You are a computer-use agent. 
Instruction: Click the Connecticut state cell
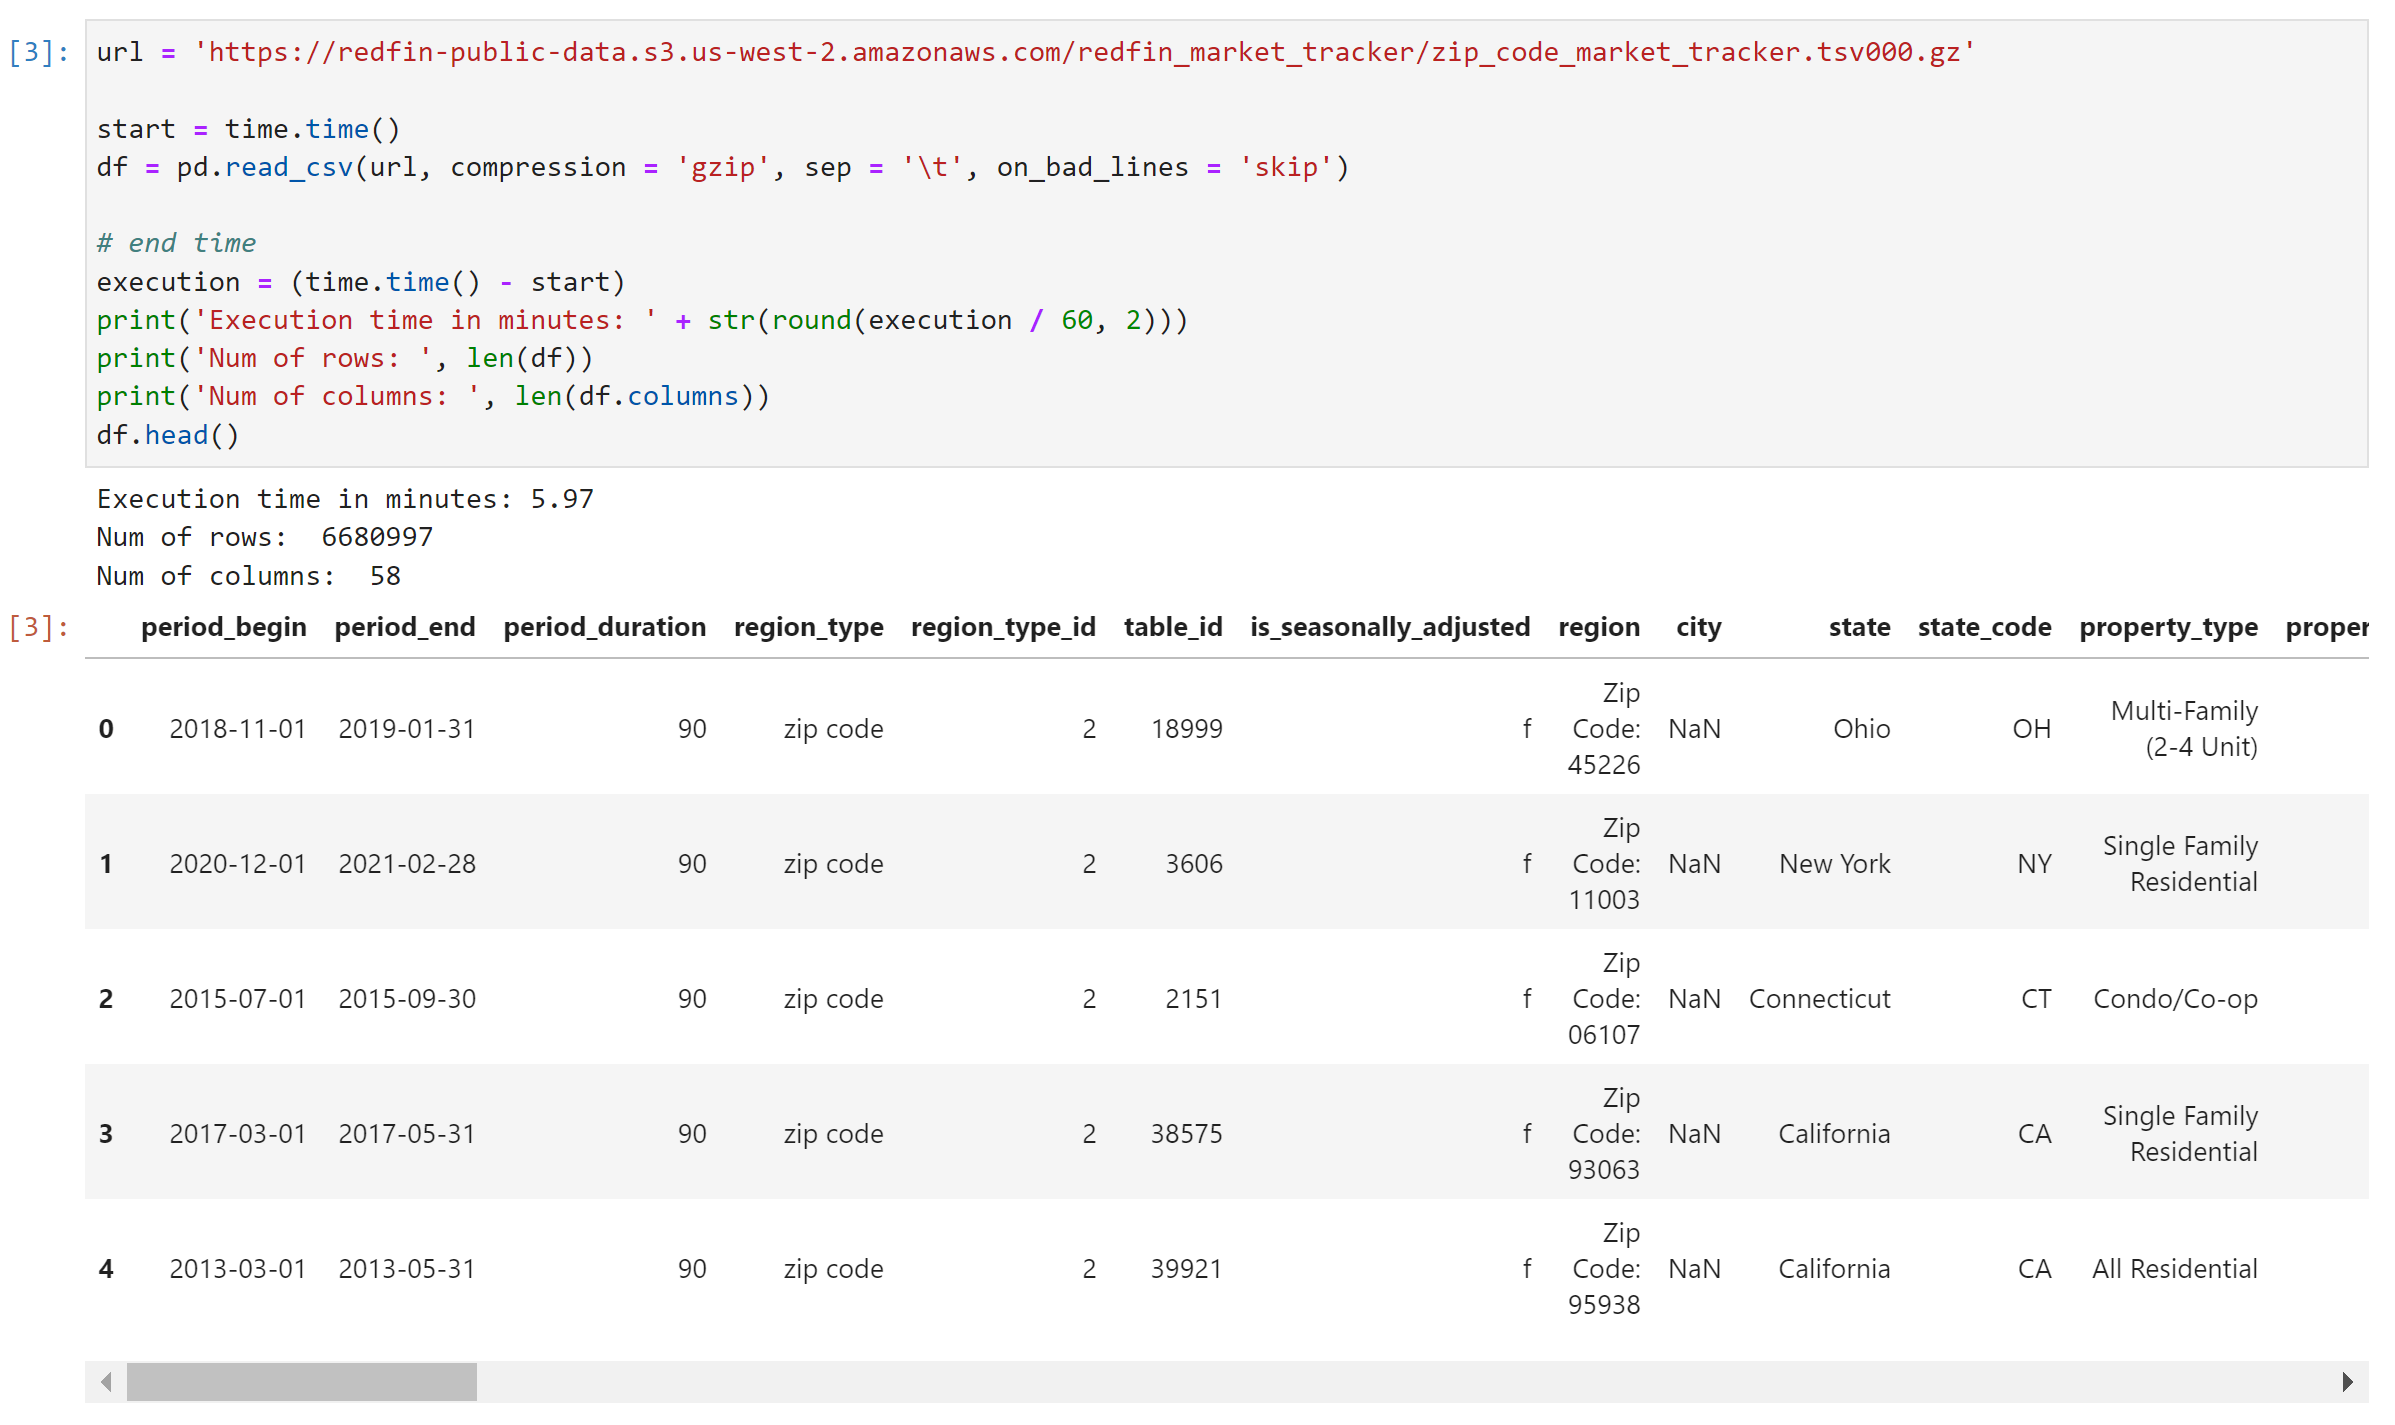[1818, 999]
